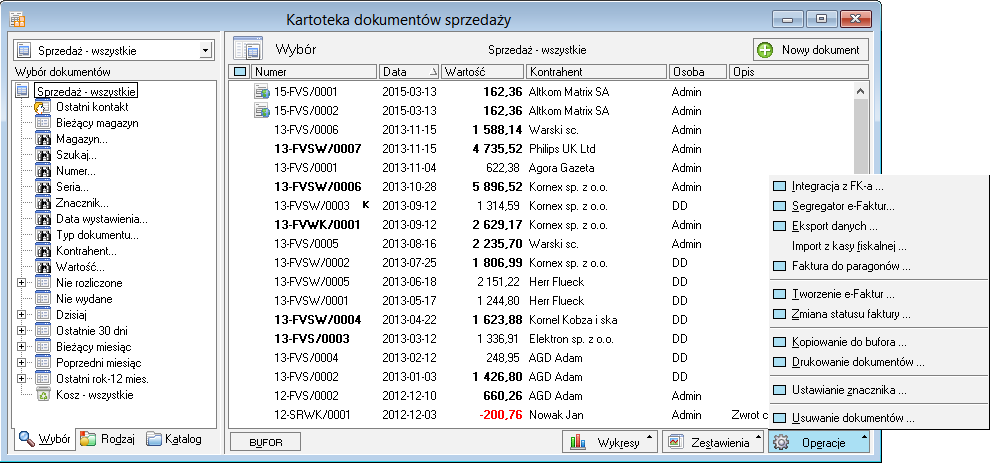
Task: Click the report icon on Zestawienia
Action: pos(676,442)
